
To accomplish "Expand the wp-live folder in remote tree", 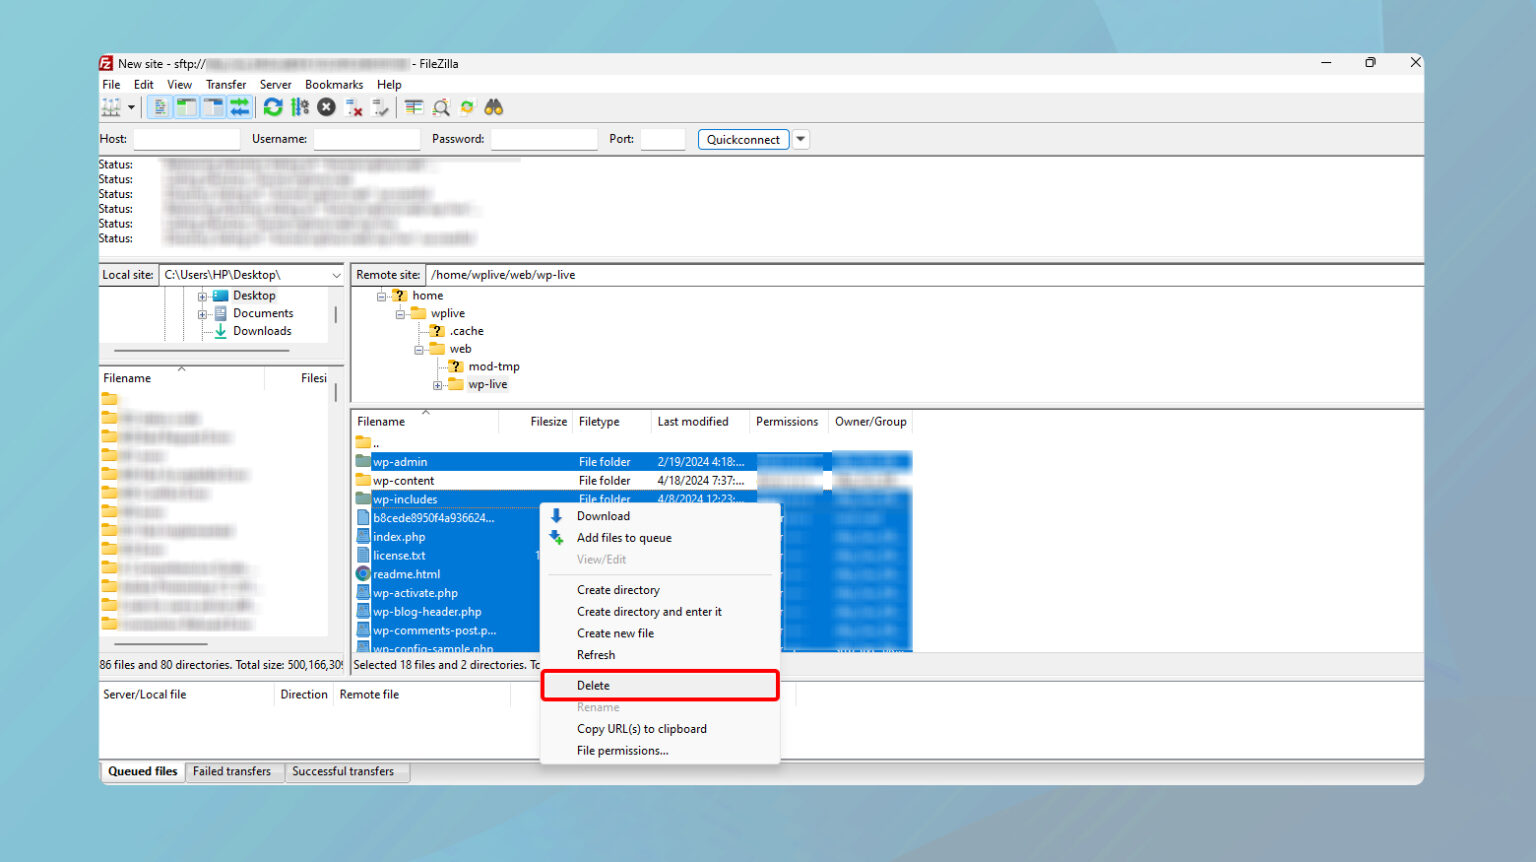I will pos(437,385).
